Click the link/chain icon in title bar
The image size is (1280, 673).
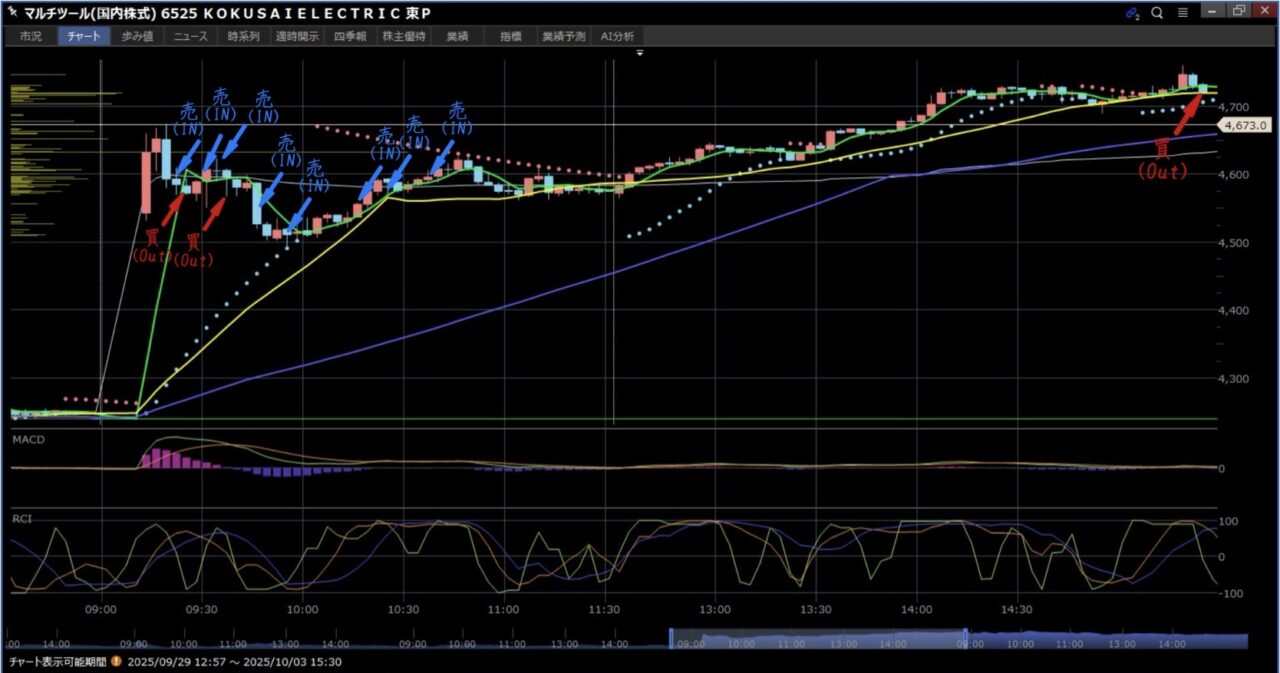pos(1132,13)
